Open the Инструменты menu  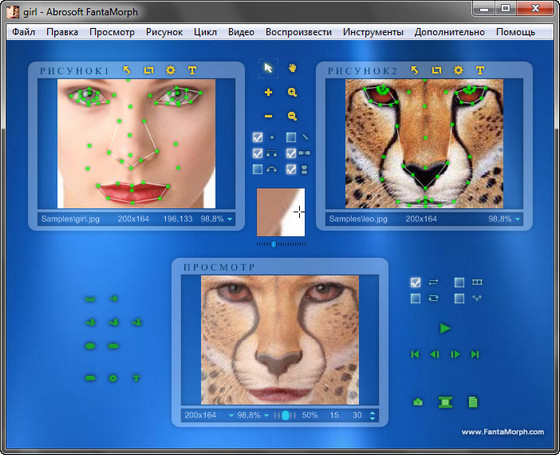373,32
